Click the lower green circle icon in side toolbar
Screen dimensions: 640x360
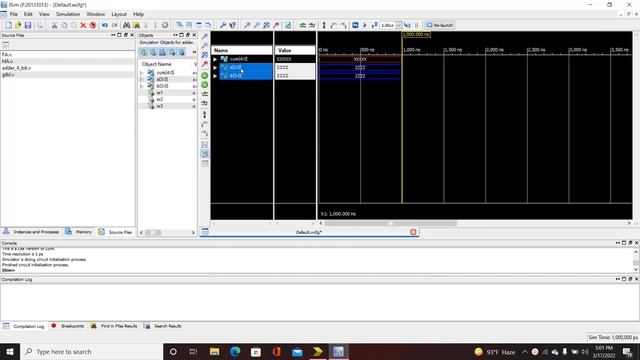tap(205, 85)
